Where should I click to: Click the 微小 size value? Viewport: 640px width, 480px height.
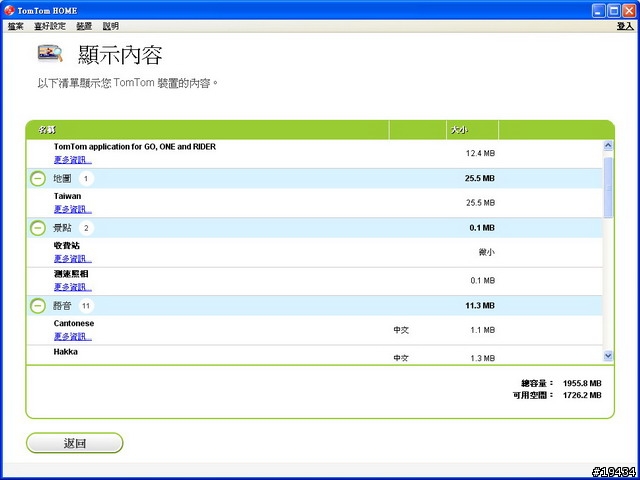click(x=487, y=252)
